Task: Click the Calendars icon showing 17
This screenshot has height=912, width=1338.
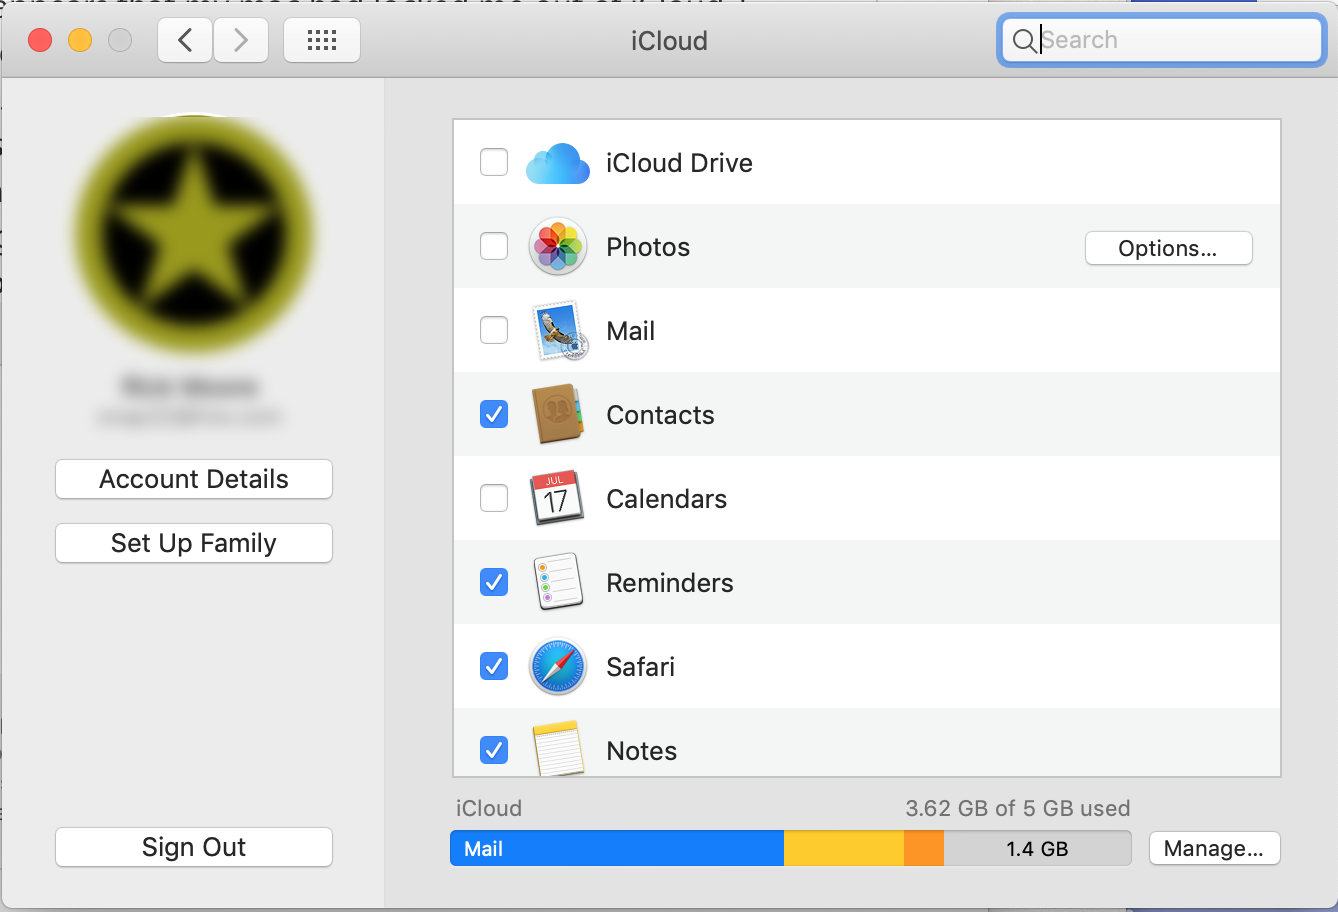Action: [x=556, y=498]
